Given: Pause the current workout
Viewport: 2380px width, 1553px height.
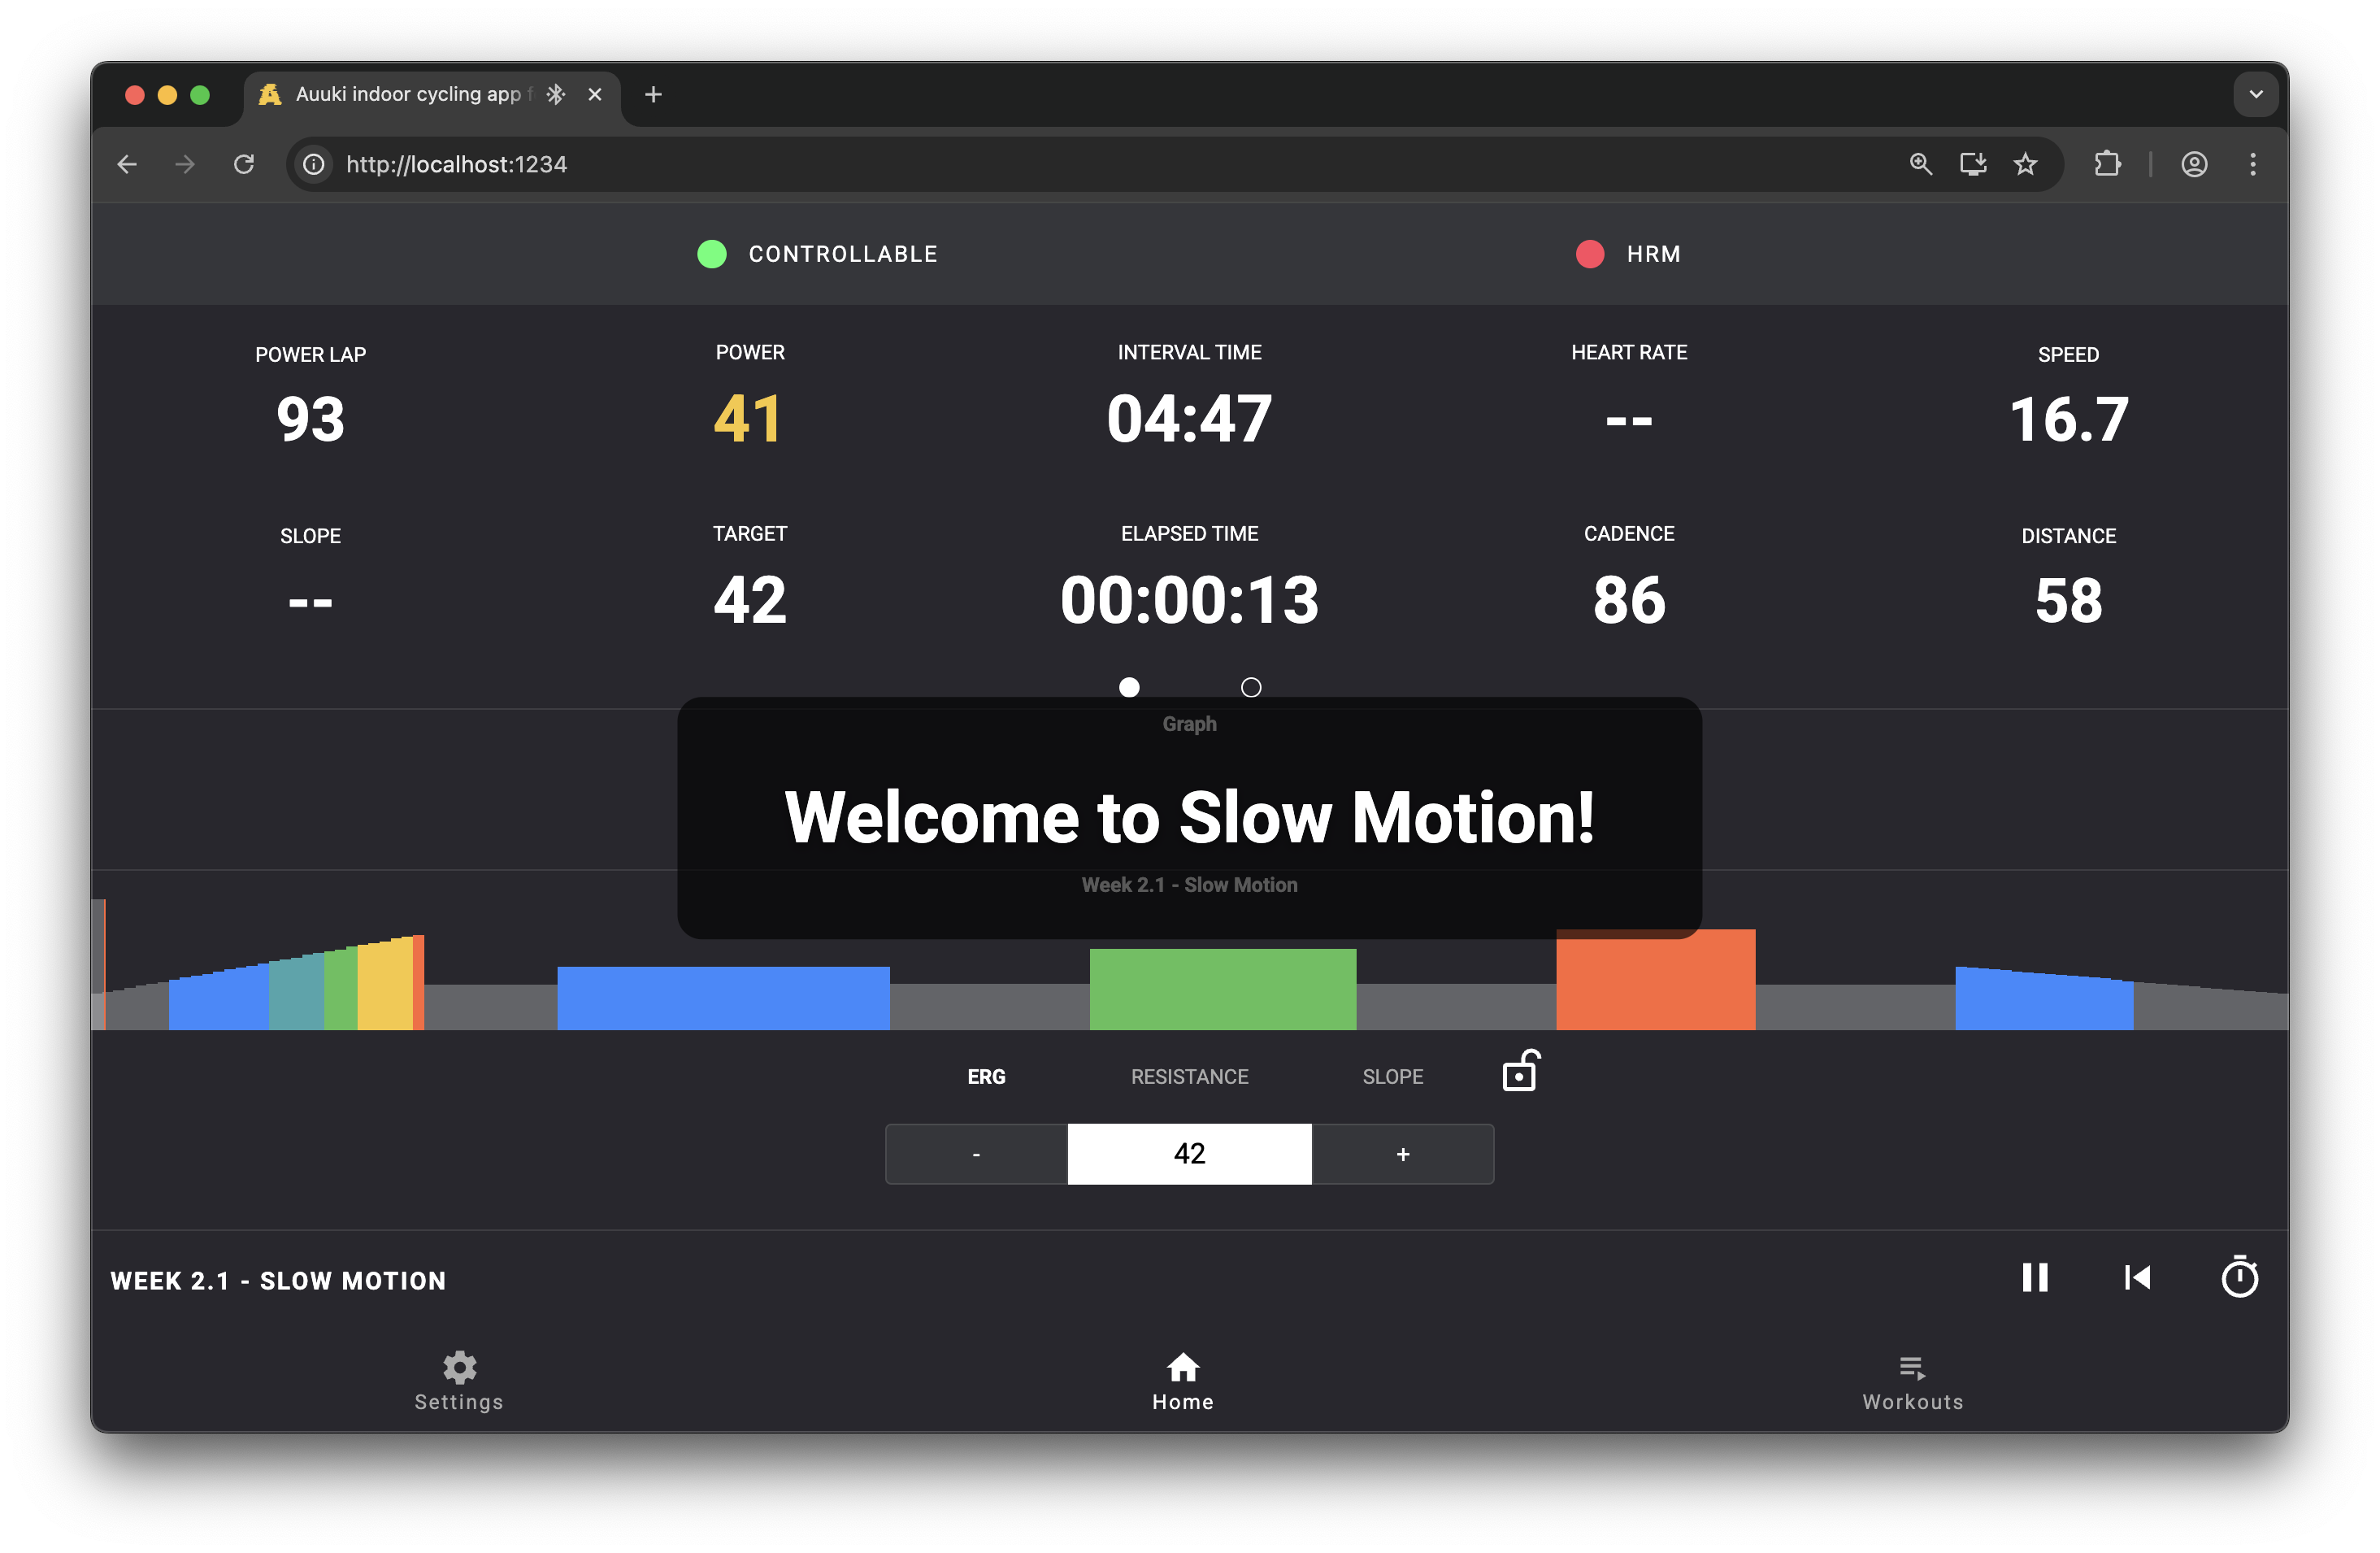Looking at the screenshot, I should pyautogui.click(x=2035, y=1277).
